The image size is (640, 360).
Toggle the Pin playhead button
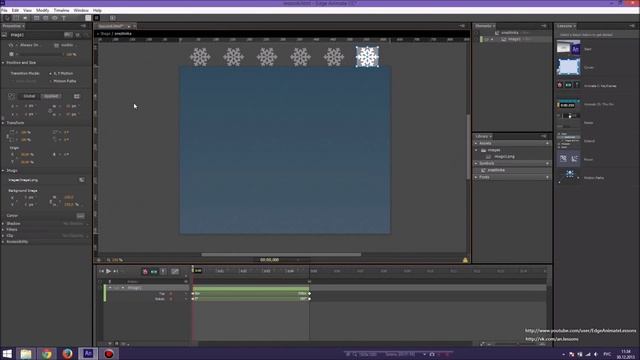tap(163, 271)
